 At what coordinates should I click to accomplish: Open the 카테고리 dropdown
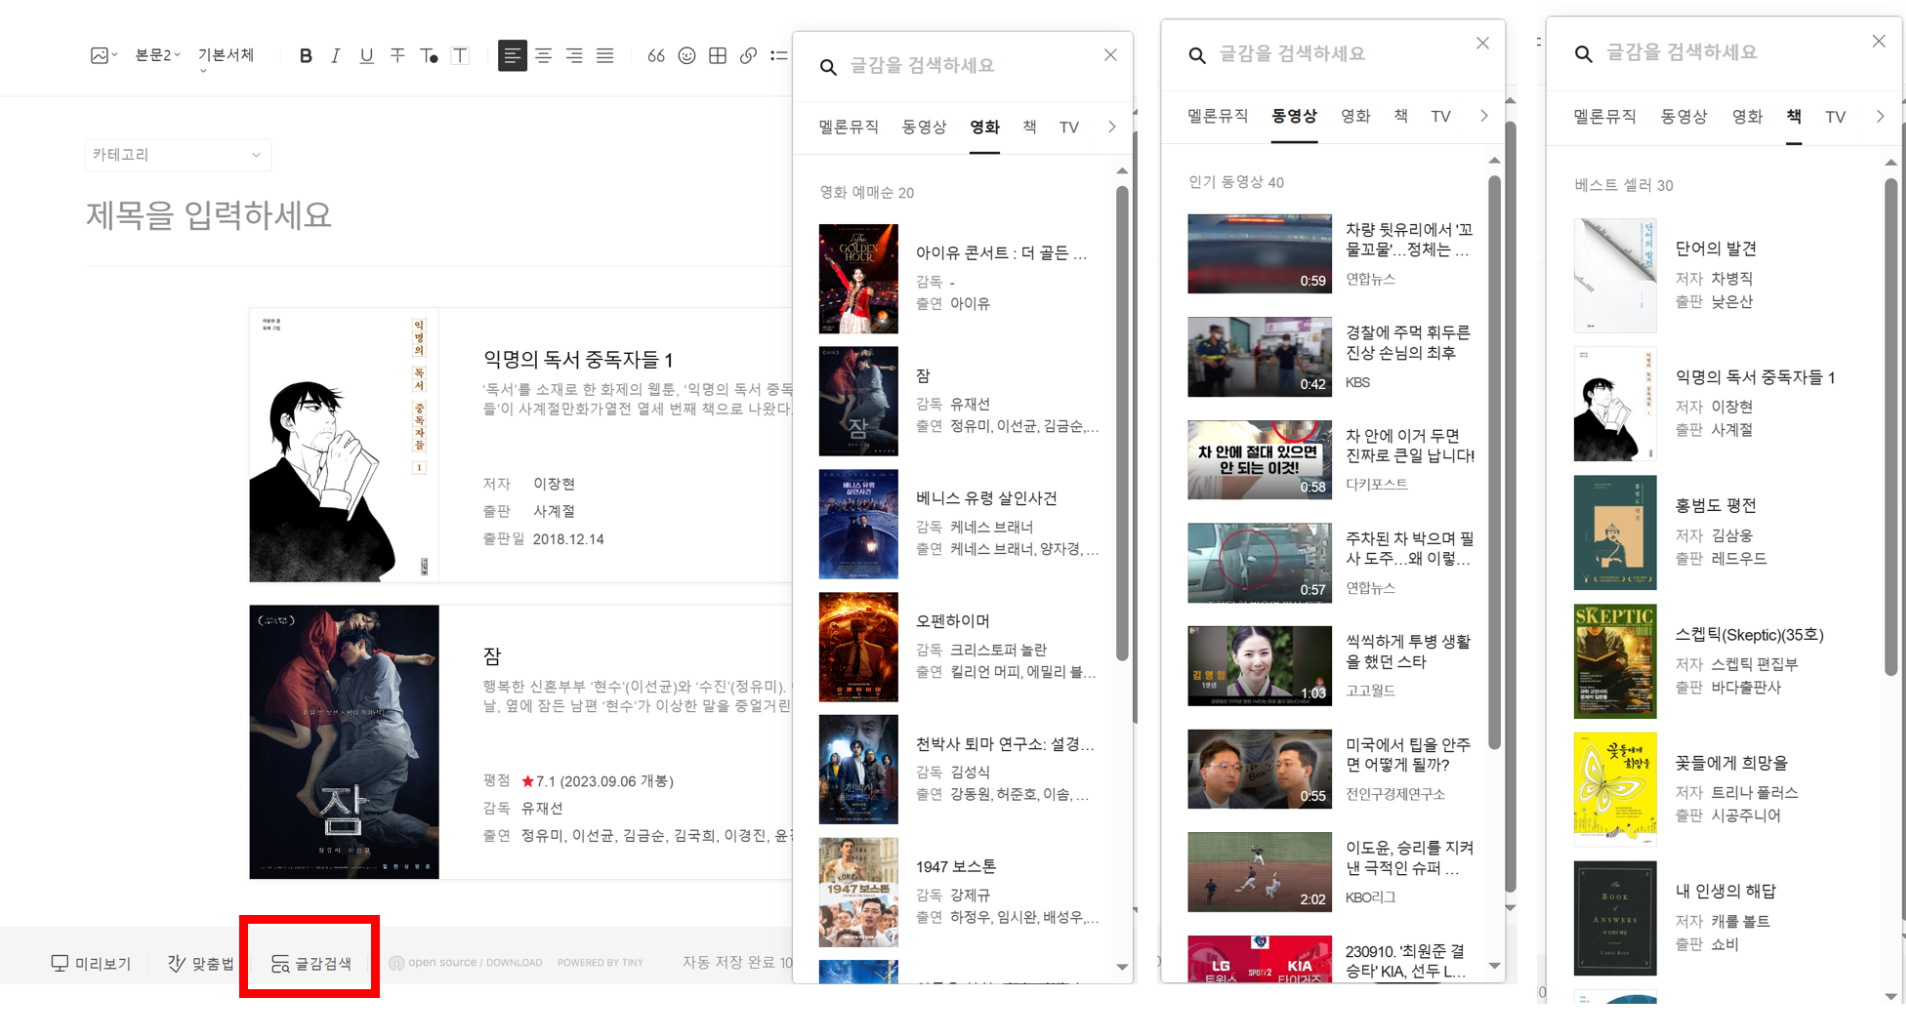[177, 155]
